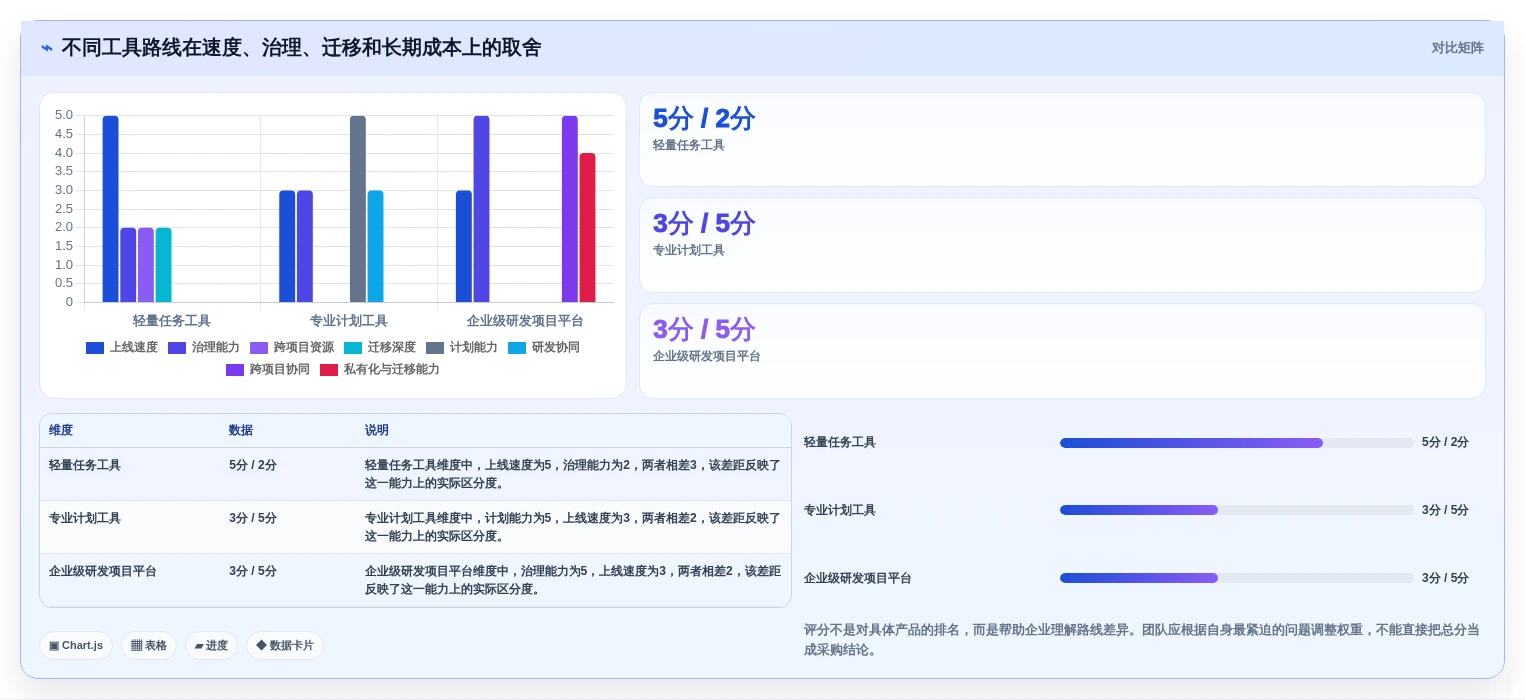Click the 说明 column header
Image resolution: width=1525 pixels, height=700 pixels.
377,431
